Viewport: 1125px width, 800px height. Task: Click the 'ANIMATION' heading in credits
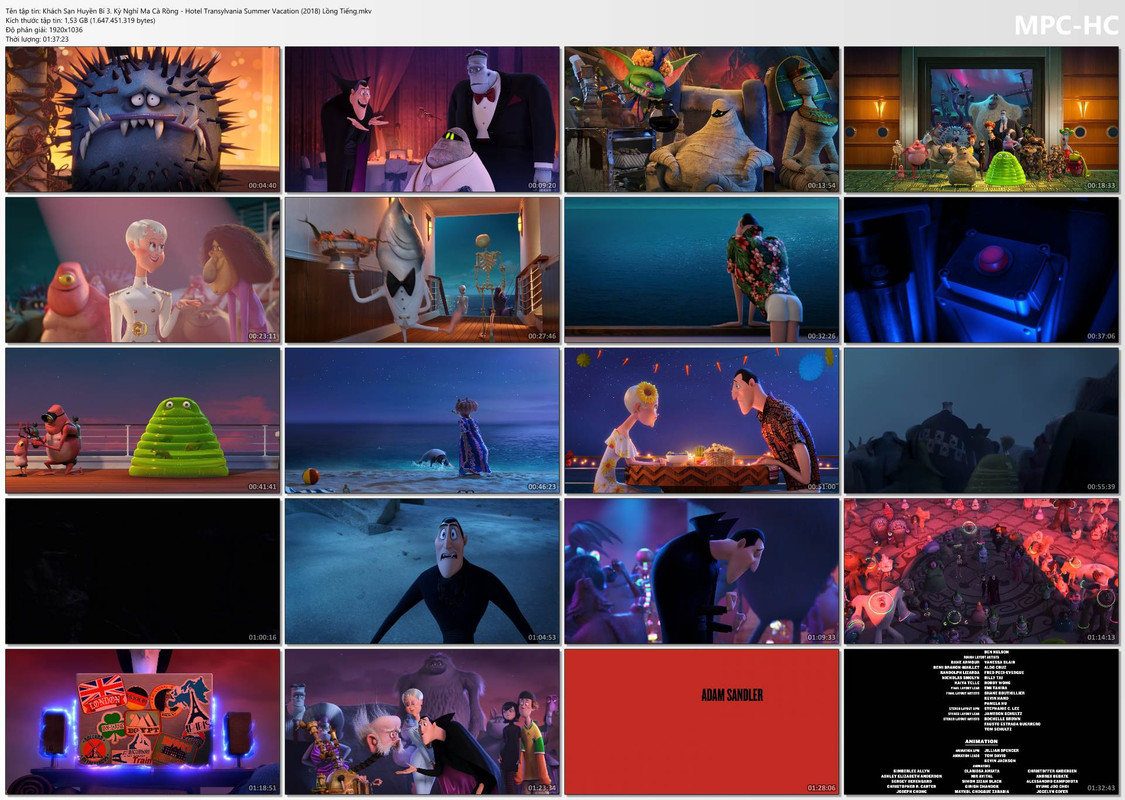point(981,741)
